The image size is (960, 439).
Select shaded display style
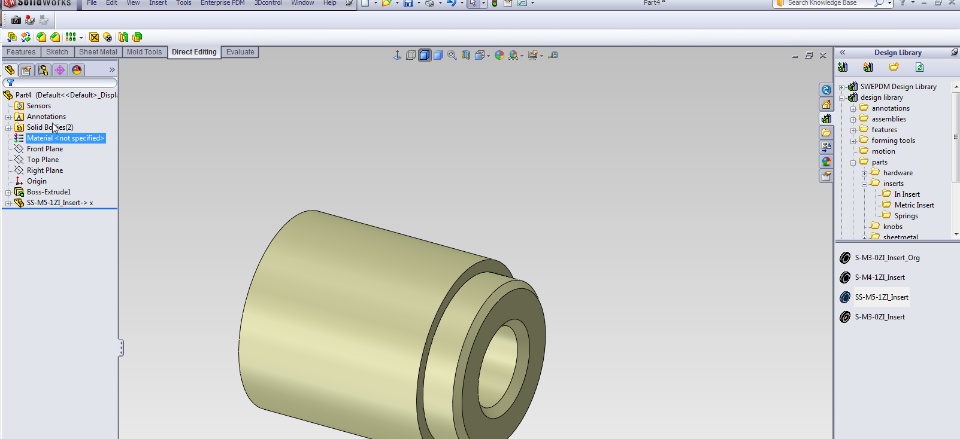coord(438,55)
